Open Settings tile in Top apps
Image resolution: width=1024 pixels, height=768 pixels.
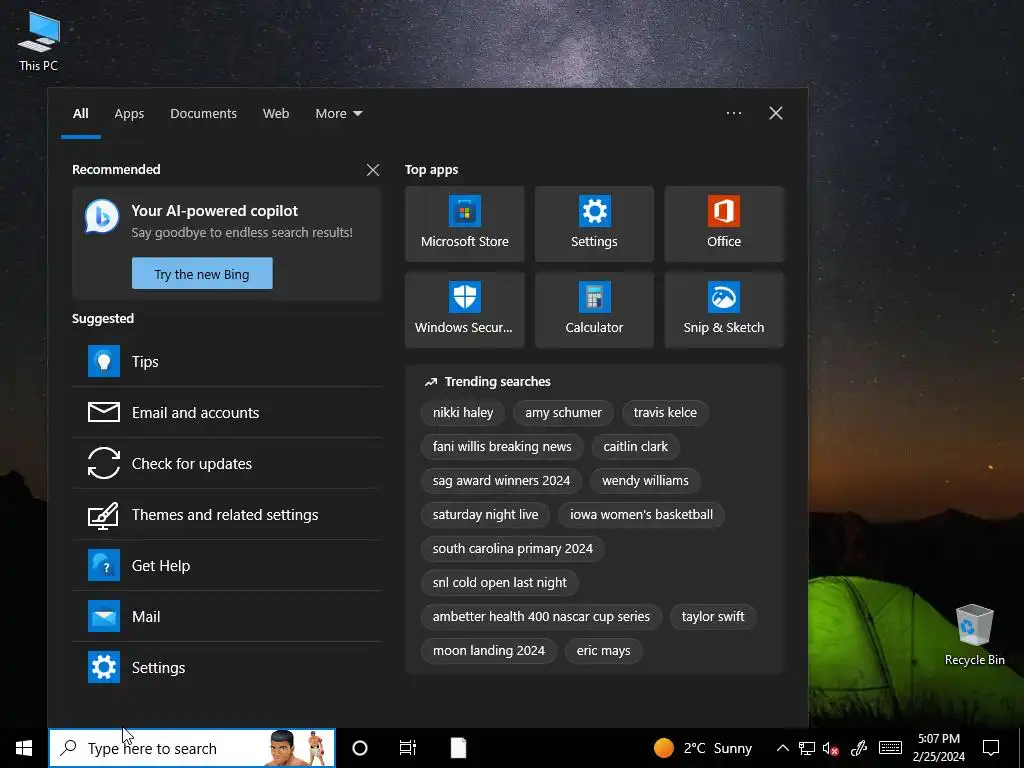point(594,224)
